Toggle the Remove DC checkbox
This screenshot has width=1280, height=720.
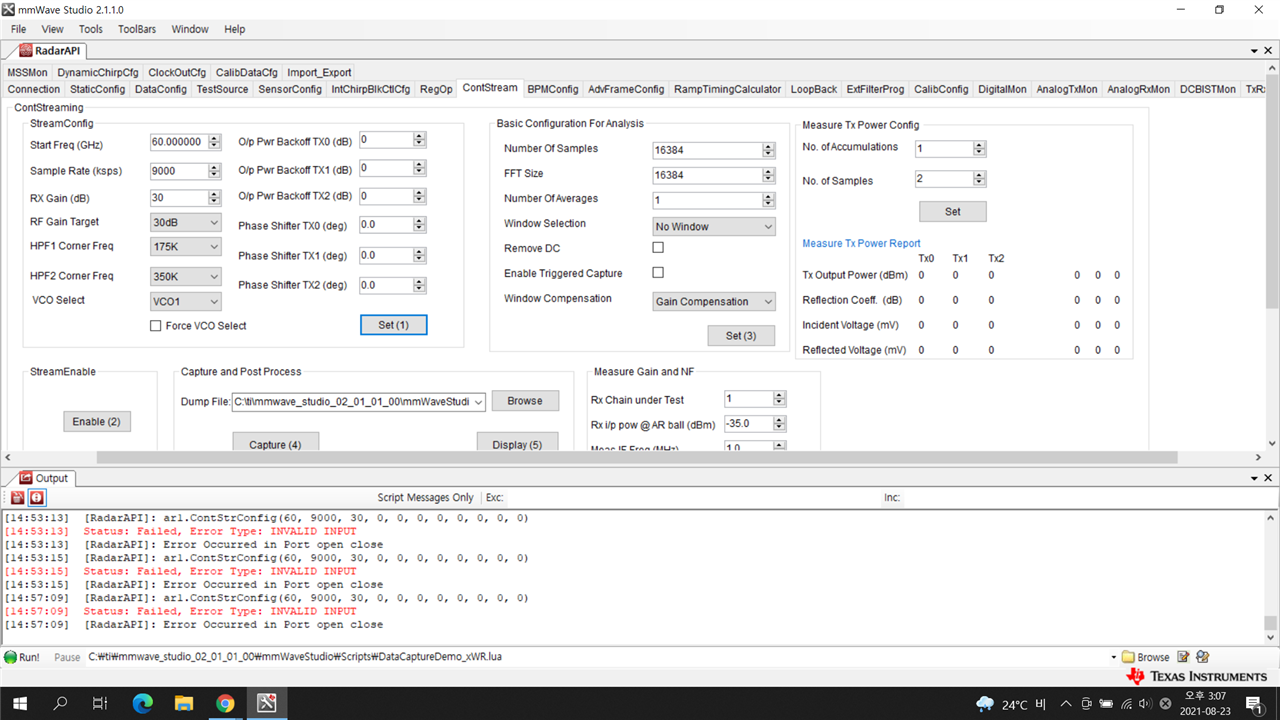coord(658,247)
